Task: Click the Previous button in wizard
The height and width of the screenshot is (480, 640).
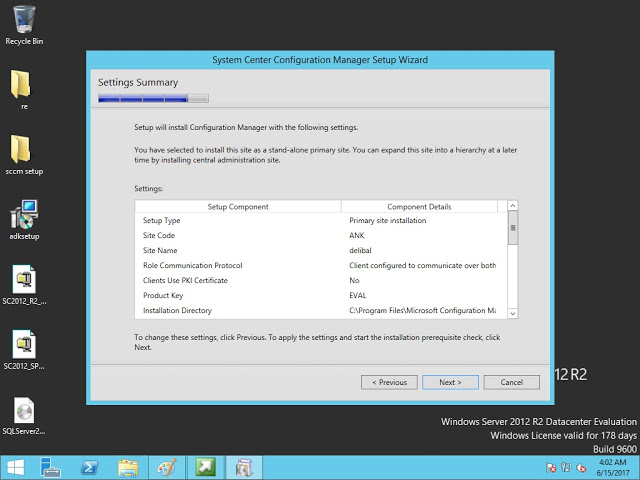Action: pyautogui.click(x=389, y=382)
